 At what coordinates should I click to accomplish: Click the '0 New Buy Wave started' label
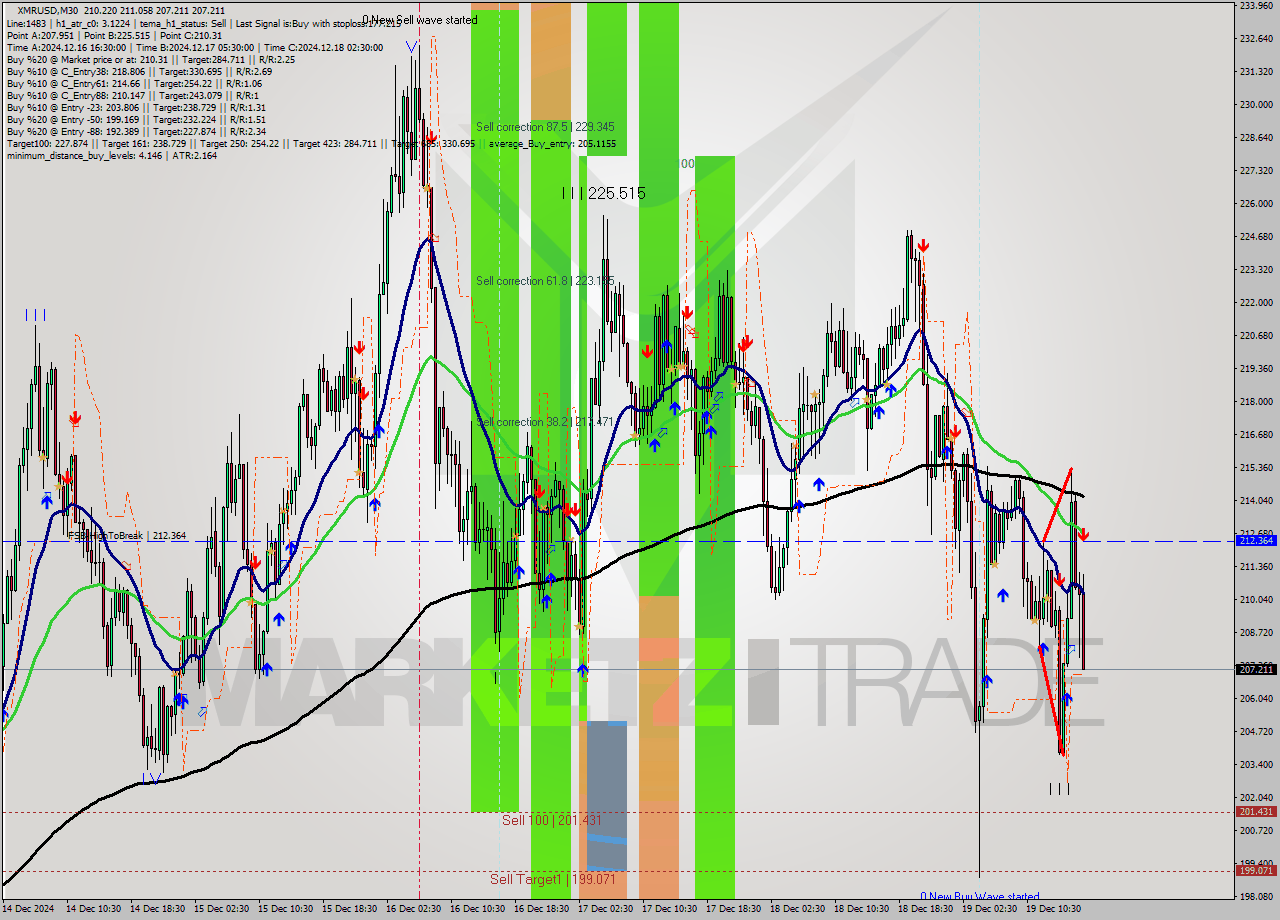(980, 897)
